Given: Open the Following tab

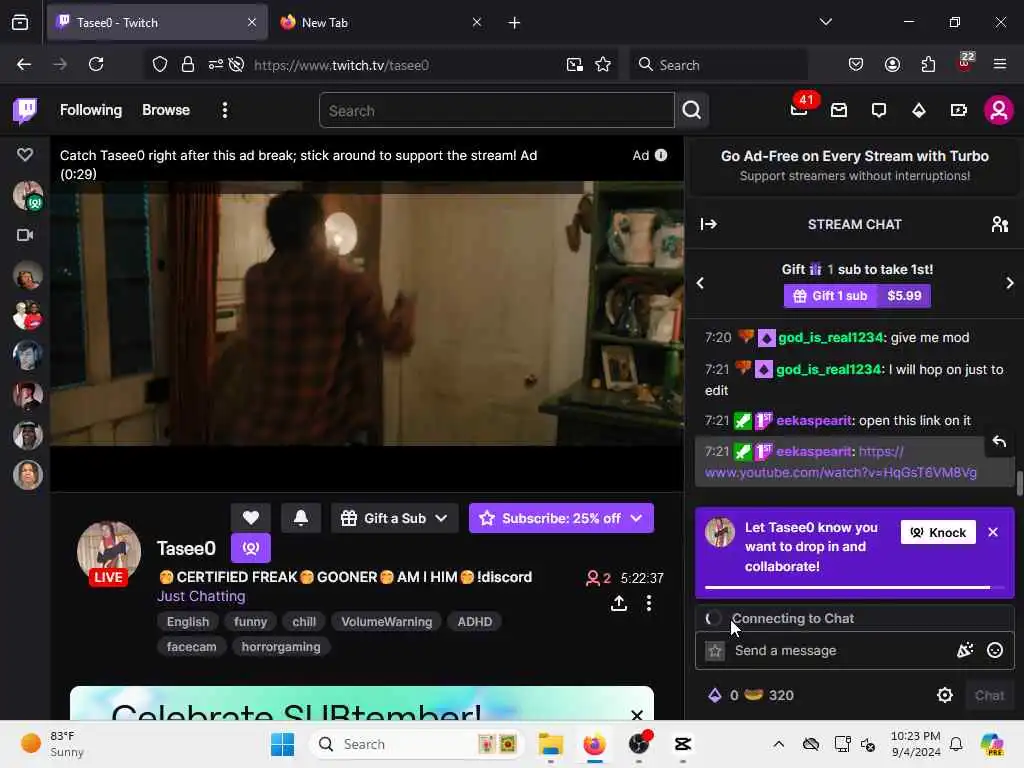Looking at the screenshot, I should (91, 110).
